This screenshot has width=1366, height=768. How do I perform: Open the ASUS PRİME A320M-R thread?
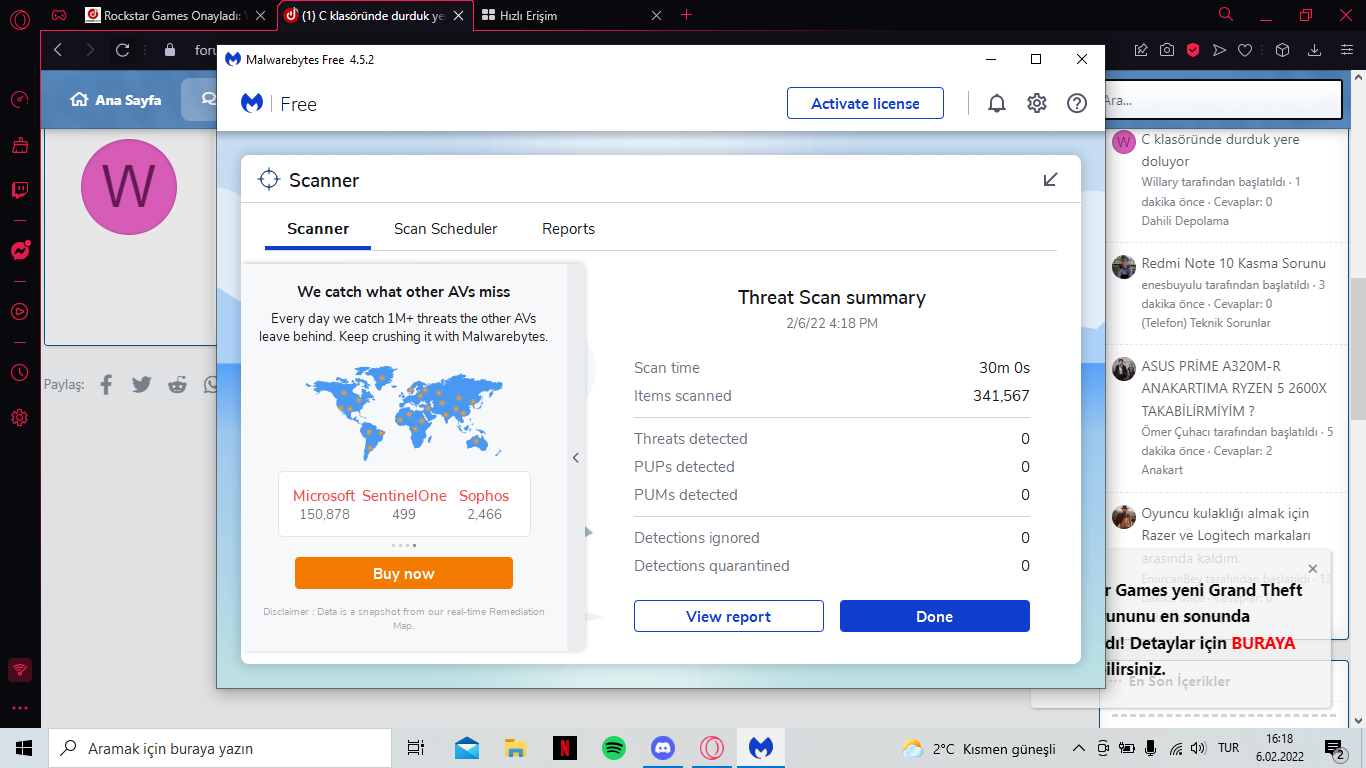click(x=1234, y=388)
